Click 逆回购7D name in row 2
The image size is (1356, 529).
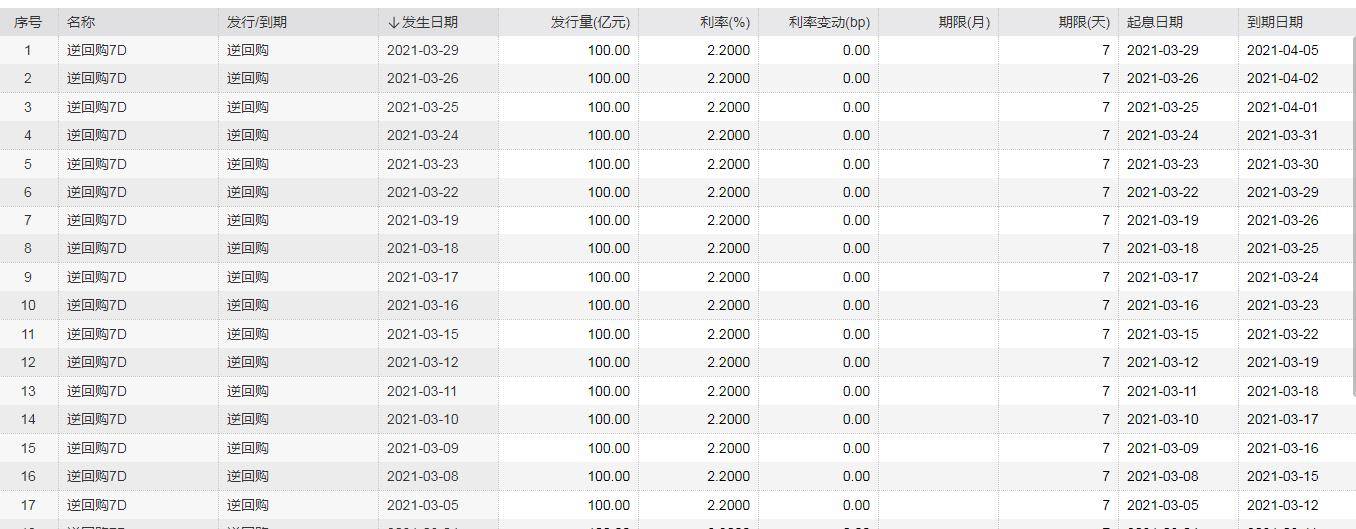pyautogui.click(x=97, y=78)
